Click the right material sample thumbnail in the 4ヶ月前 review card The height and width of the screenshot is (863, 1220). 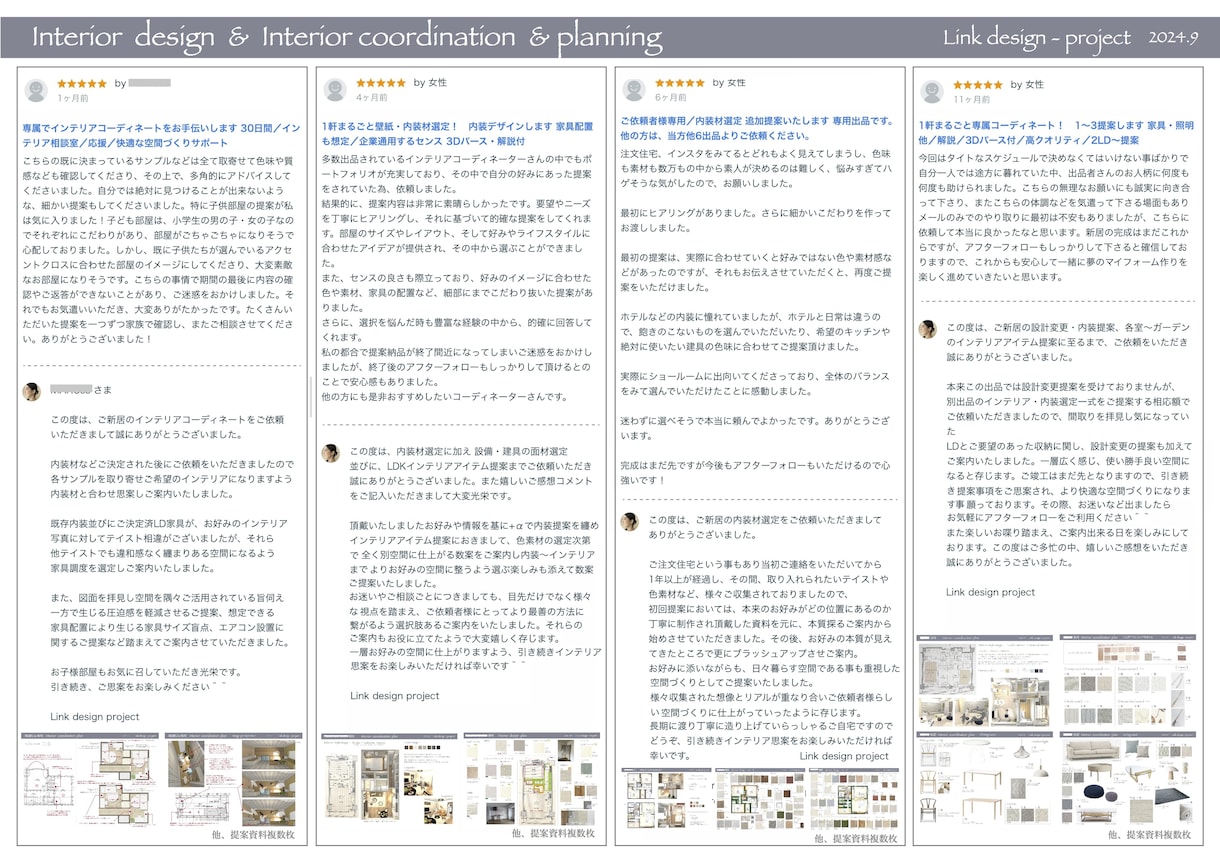[x=531, y=780]
